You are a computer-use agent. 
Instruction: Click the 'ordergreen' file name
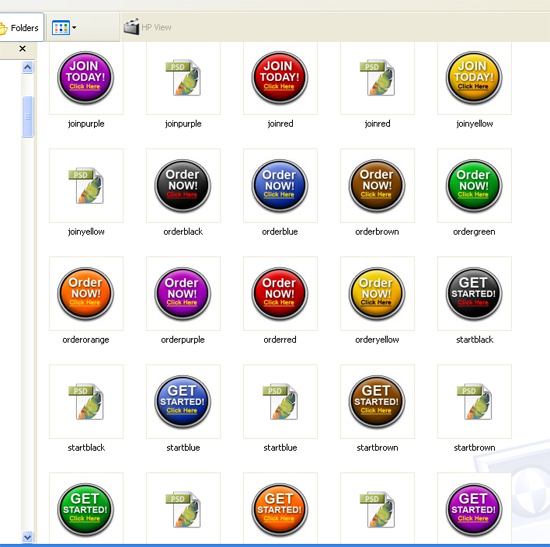474,232
